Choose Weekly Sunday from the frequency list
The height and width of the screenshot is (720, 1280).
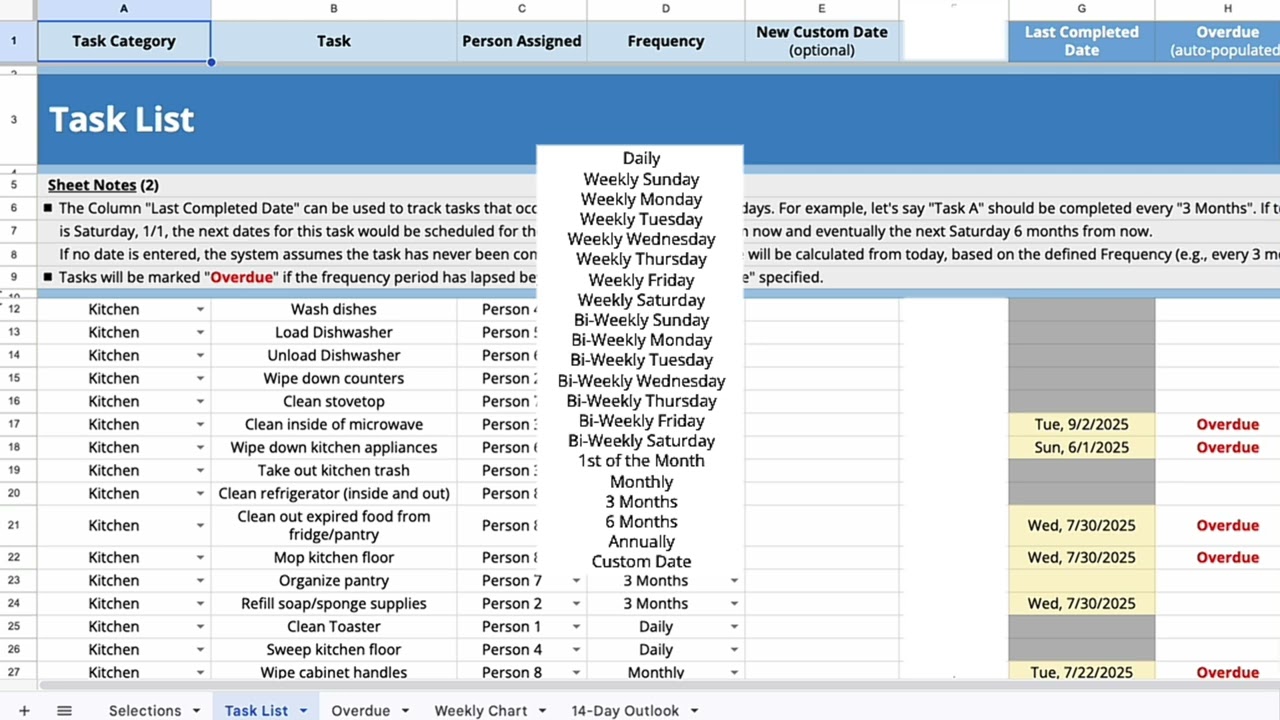tap(641, 179)
